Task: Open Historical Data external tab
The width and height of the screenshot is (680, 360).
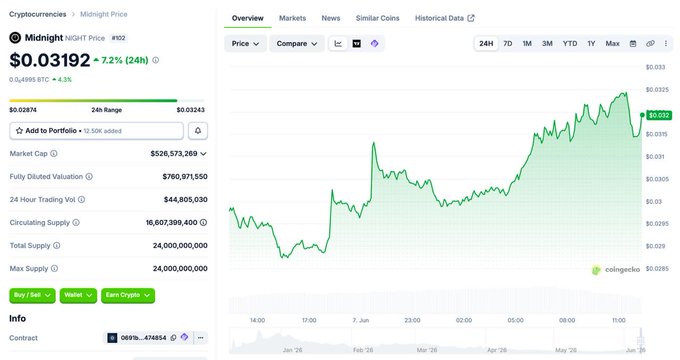Action: (x=445, y=18)
